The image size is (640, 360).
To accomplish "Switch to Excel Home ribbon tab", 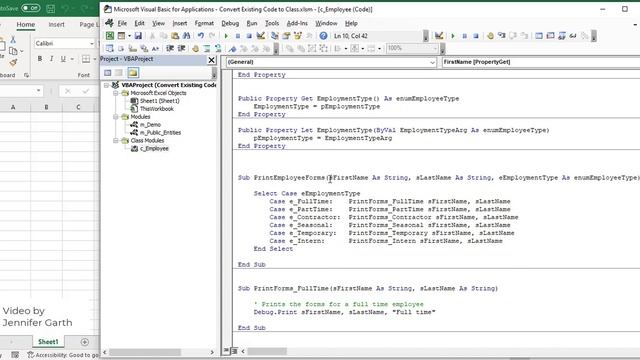I will point(25,24).
